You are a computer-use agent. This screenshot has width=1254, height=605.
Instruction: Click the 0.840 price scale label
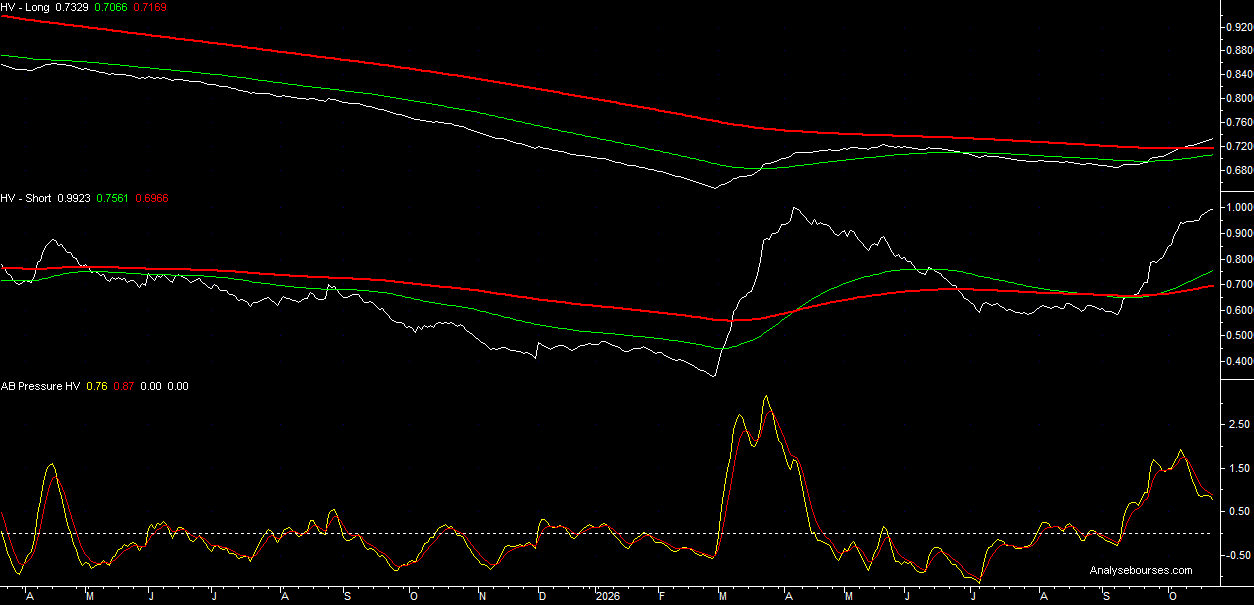pos(1239,75)
